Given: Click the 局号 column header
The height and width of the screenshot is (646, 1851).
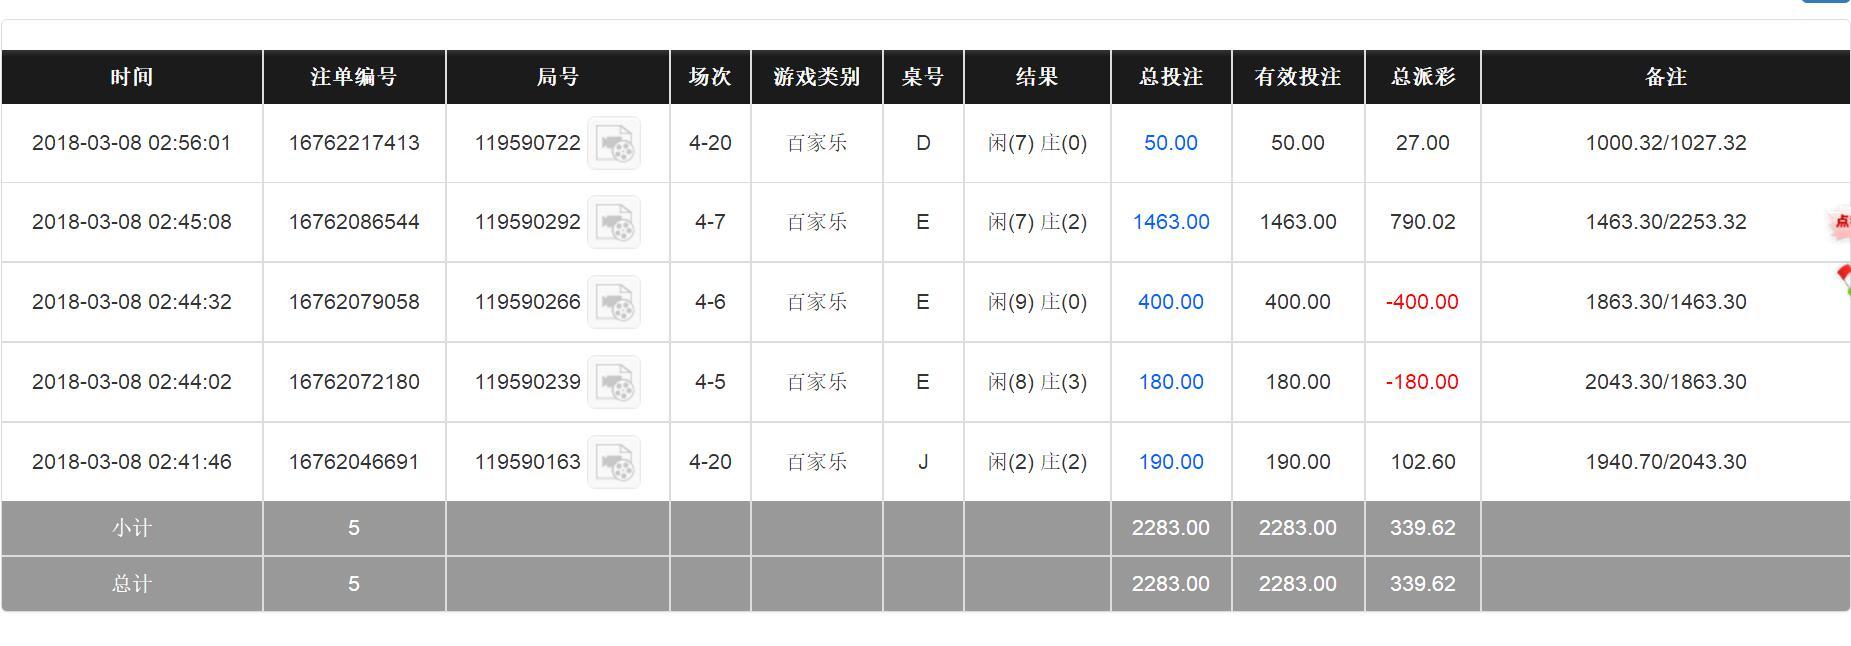Looking at the screenshot, I should [x=557, y=77].
